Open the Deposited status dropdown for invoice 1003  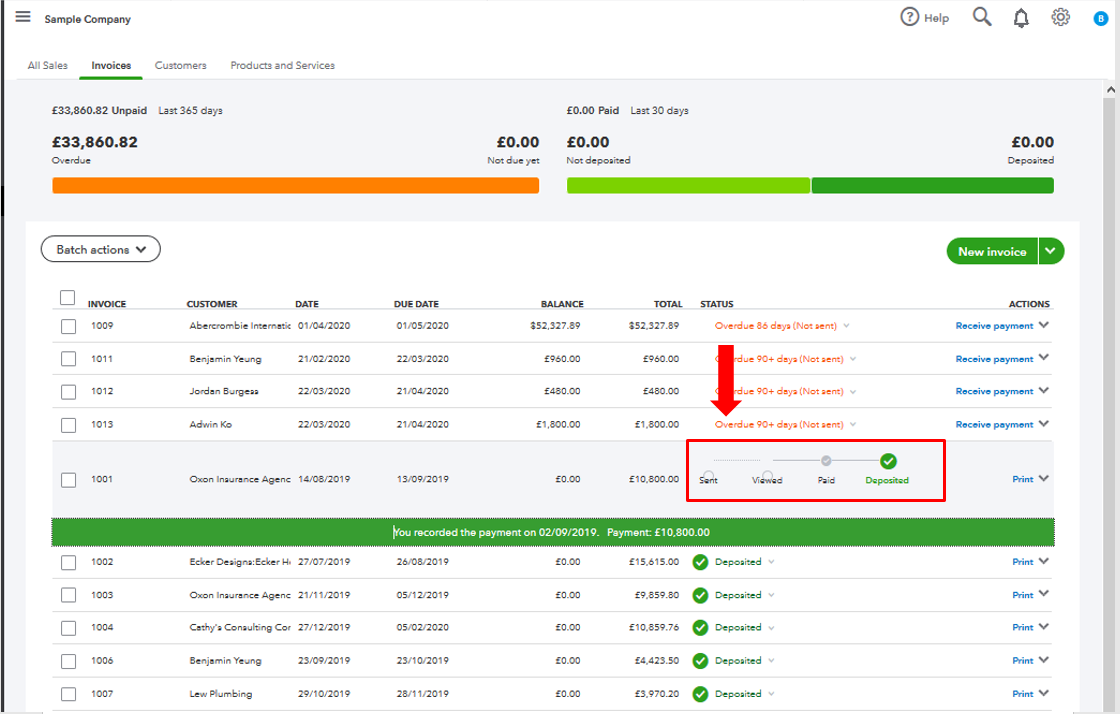coord(770,595)
